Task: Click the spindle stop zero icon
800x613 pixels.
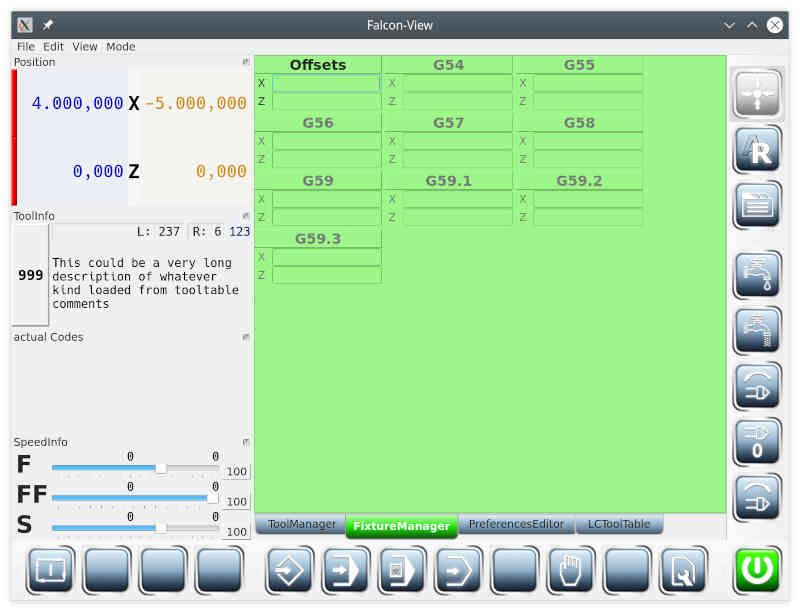Action: 757,442
